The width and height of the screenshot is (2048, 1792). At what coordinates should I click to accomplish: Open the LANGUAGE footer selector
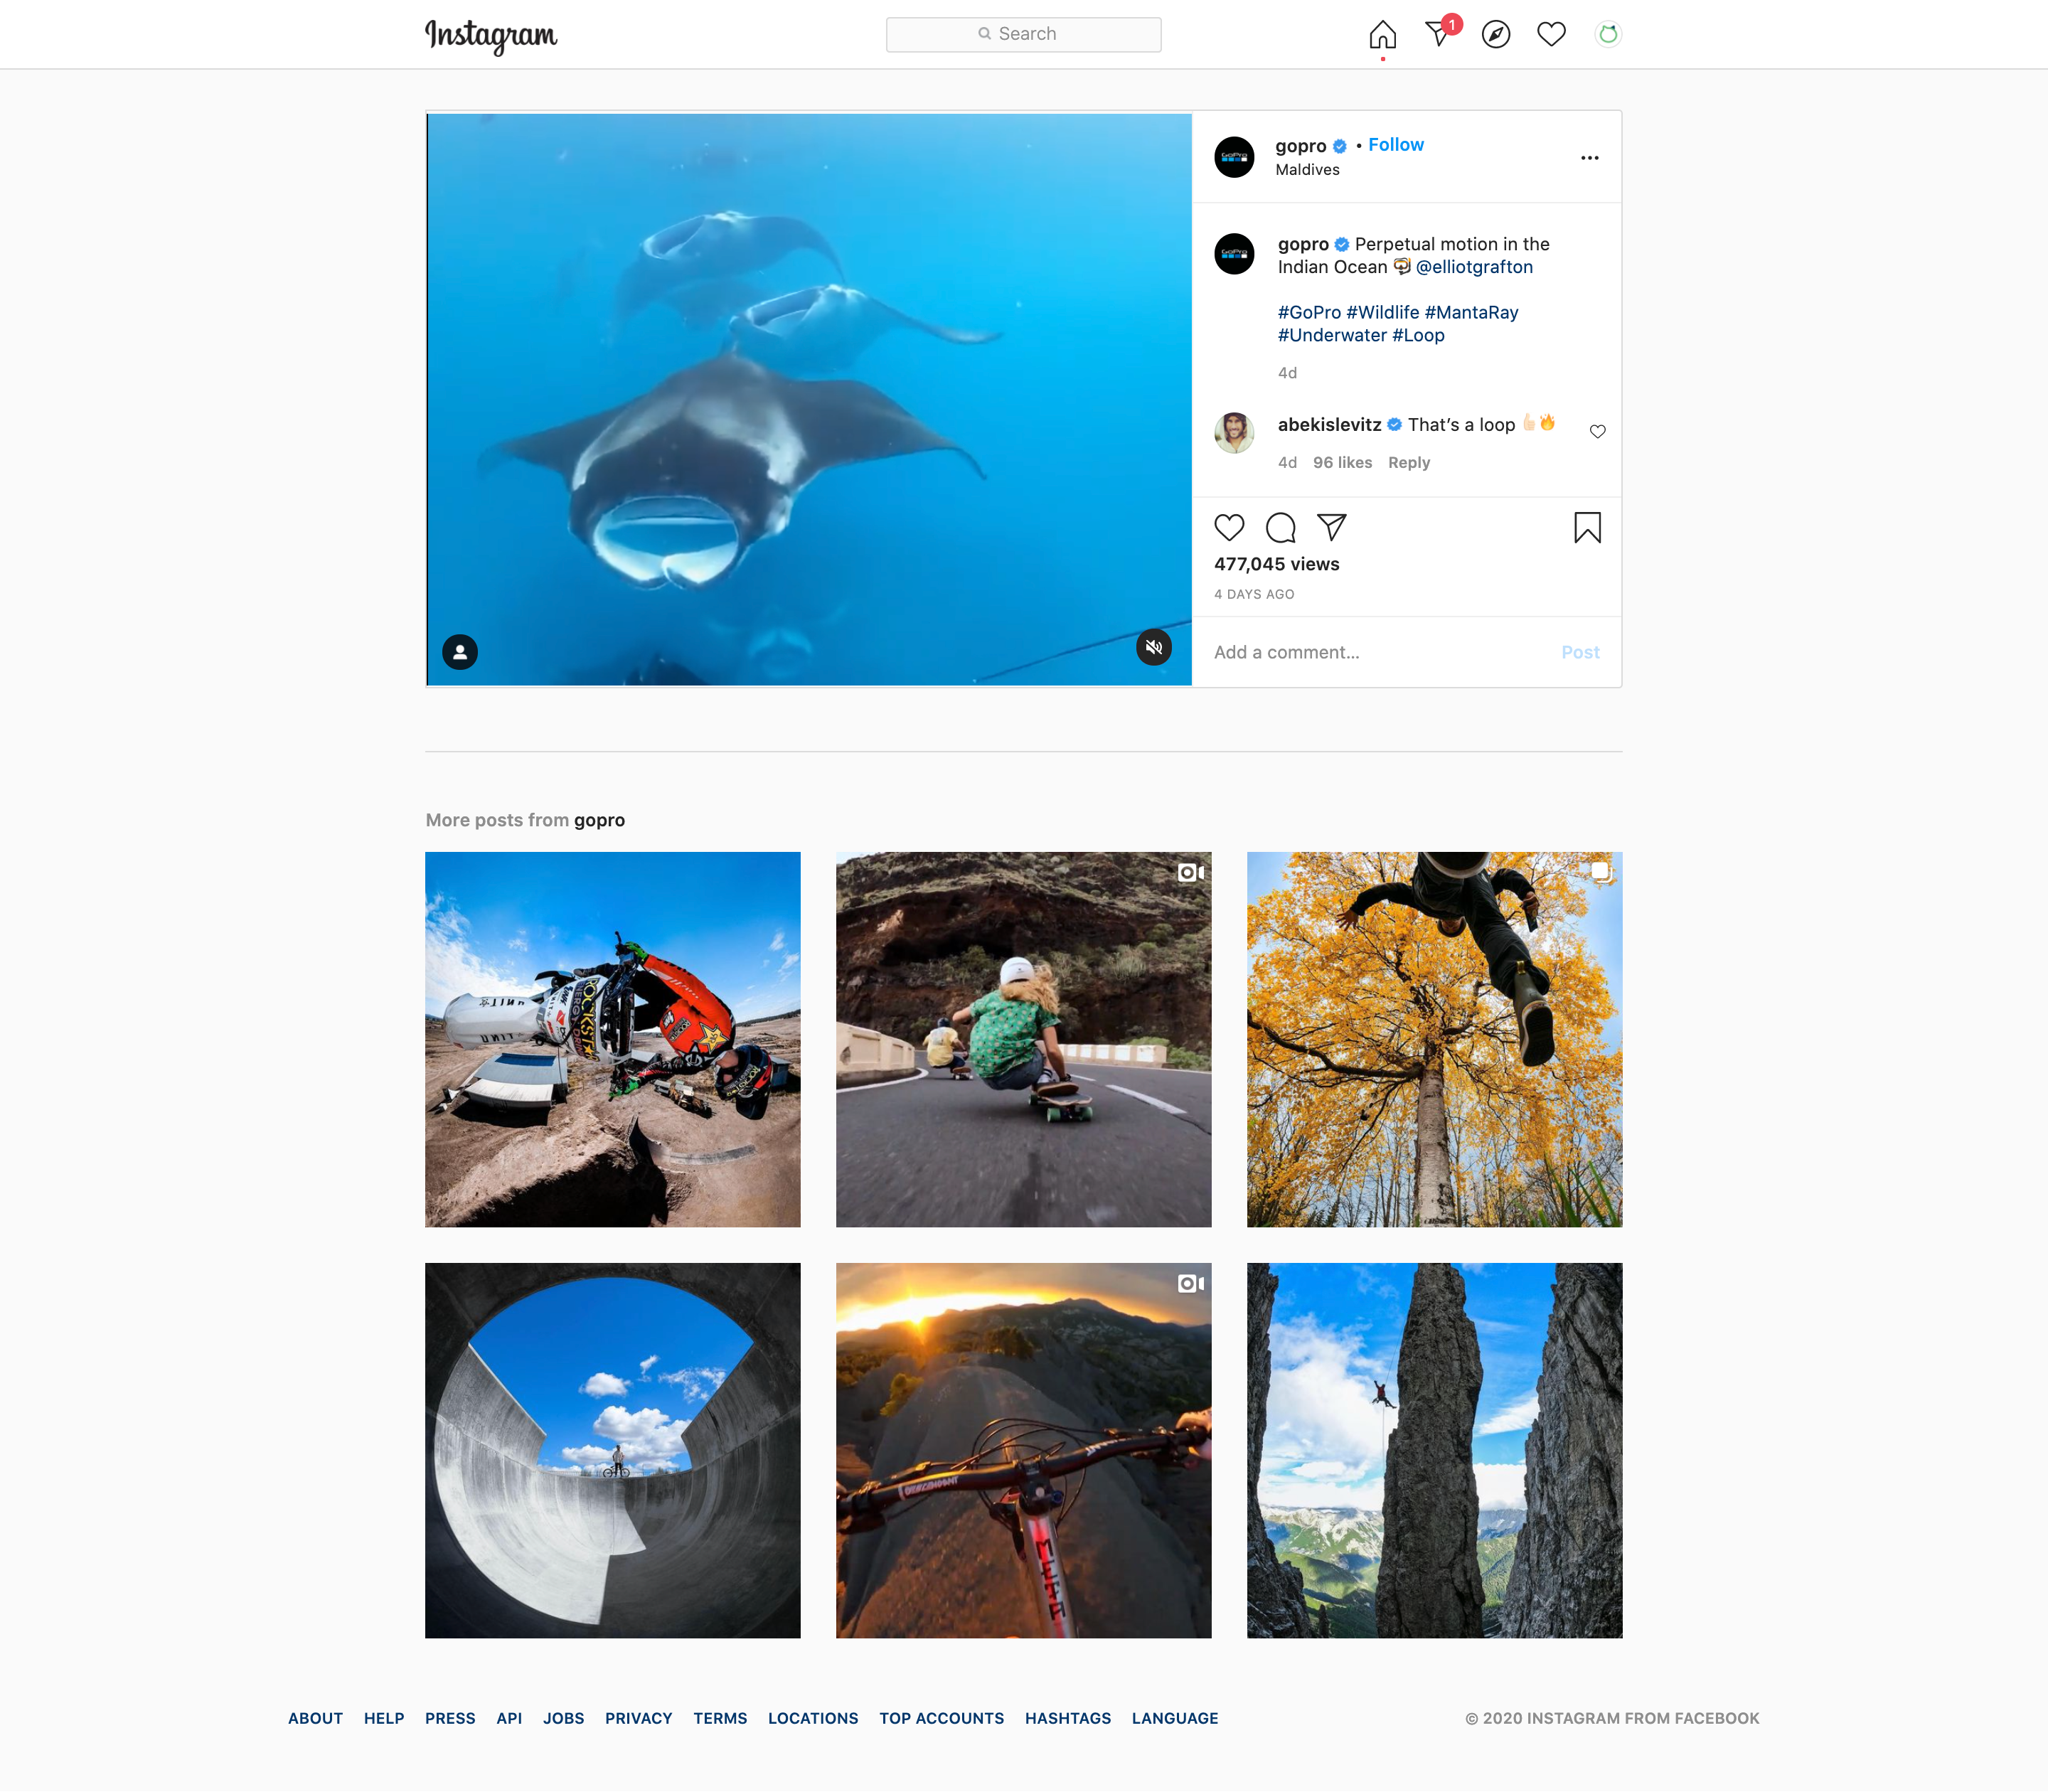tap(1174, 1718)
